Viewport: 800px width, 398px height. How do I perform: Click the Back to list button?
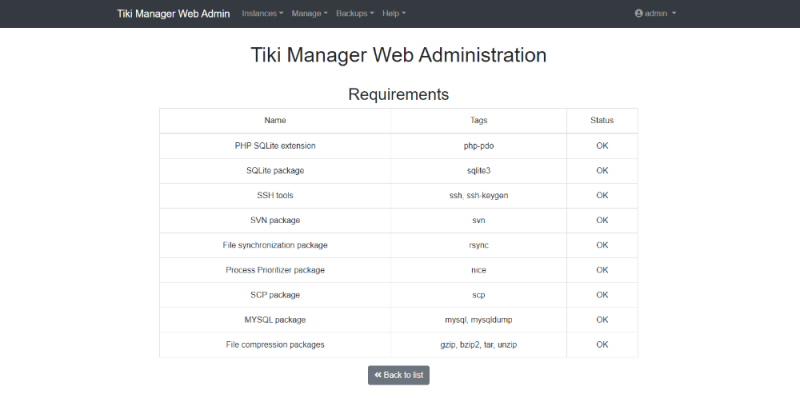coord(398,375)
